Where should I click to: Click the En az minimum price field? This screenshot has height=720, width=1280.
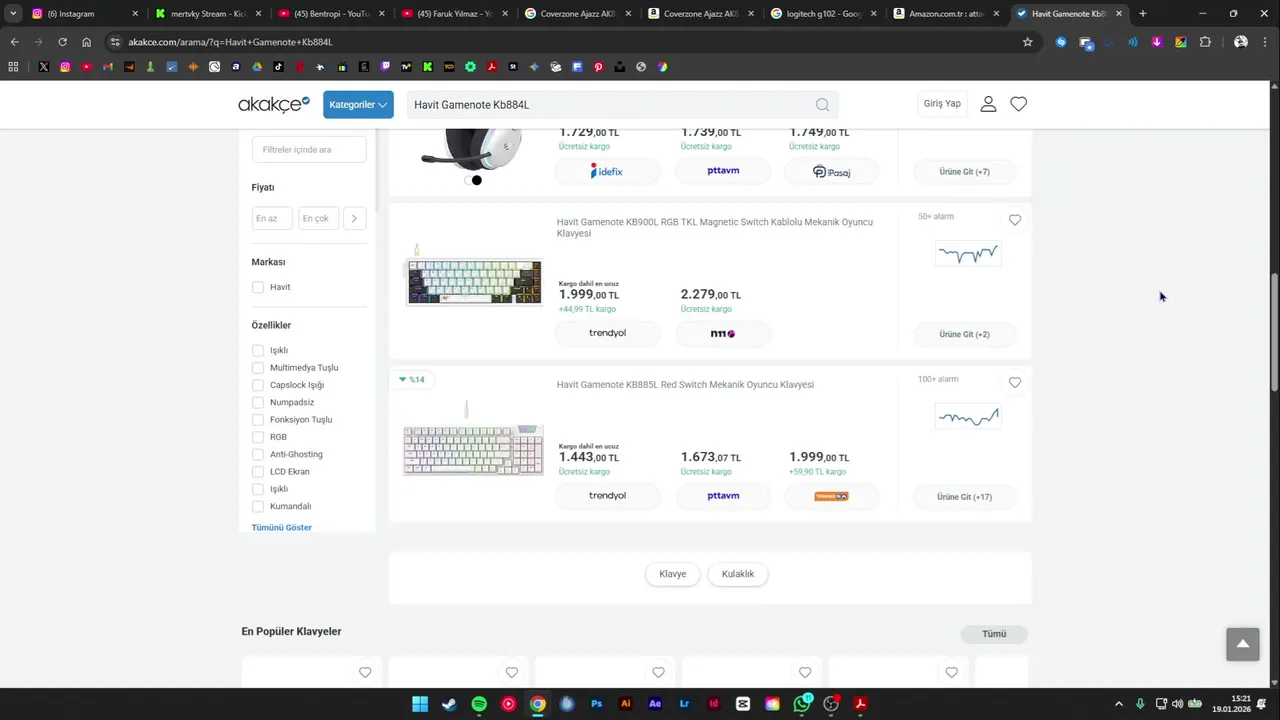pyautogui.click(x=272, y=218)
